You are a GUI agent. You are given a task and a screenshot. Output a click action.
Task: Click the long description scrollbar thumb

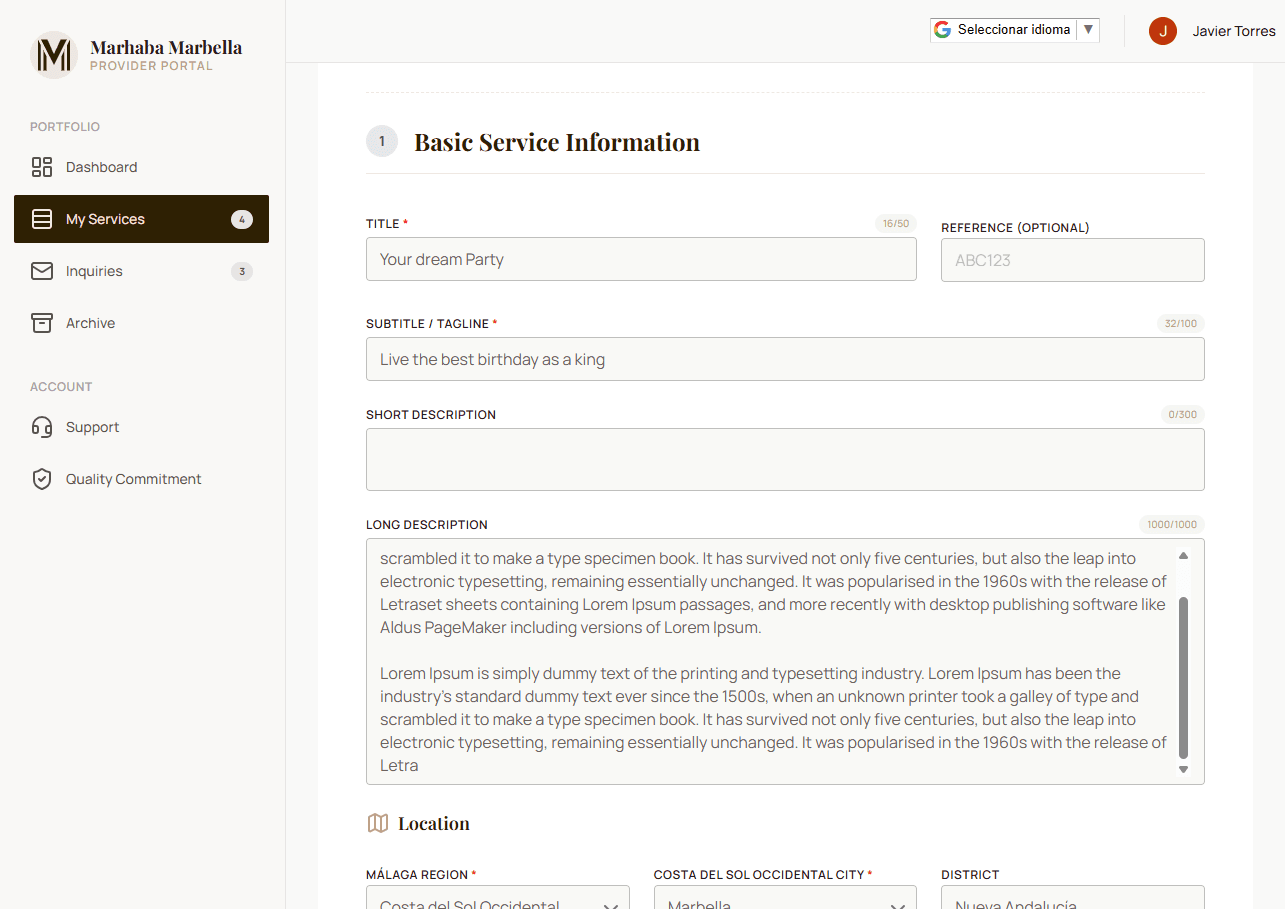(1184, 678)
